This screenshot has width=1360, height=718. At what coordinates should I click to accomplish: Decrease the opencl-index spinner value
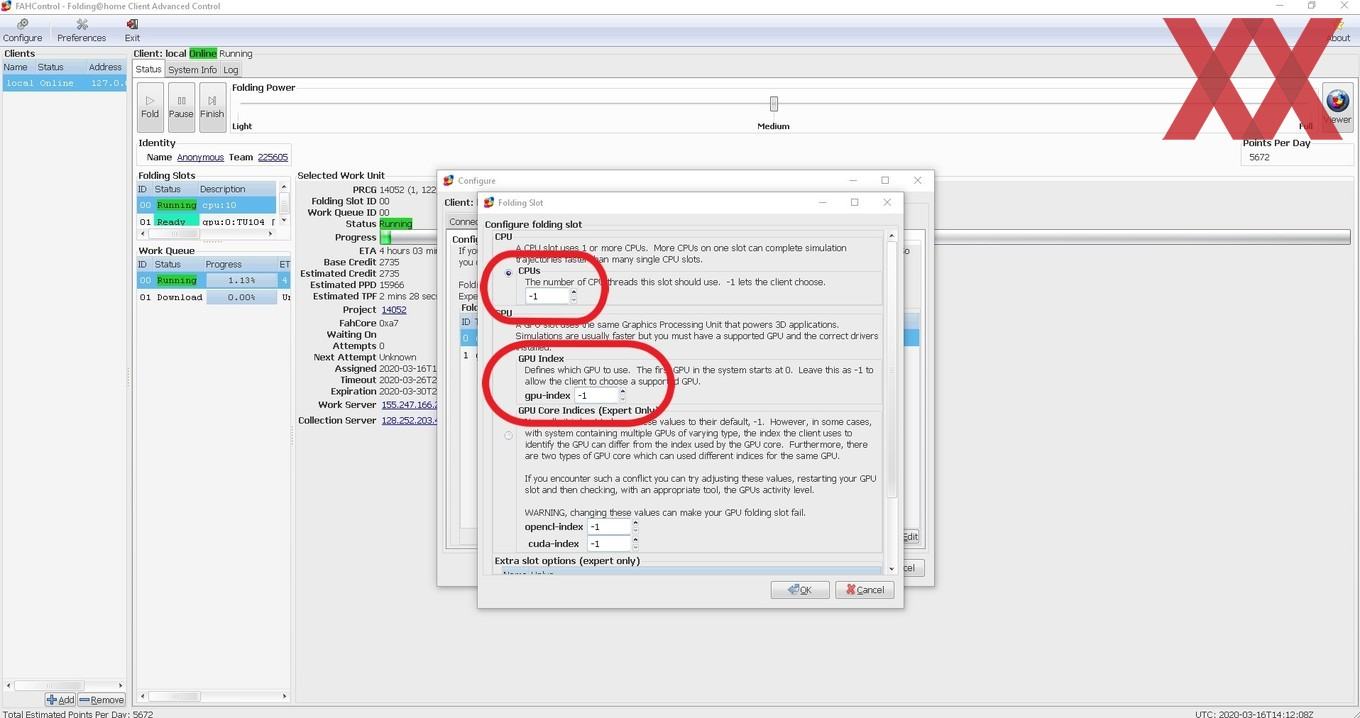tap(635, 530)
